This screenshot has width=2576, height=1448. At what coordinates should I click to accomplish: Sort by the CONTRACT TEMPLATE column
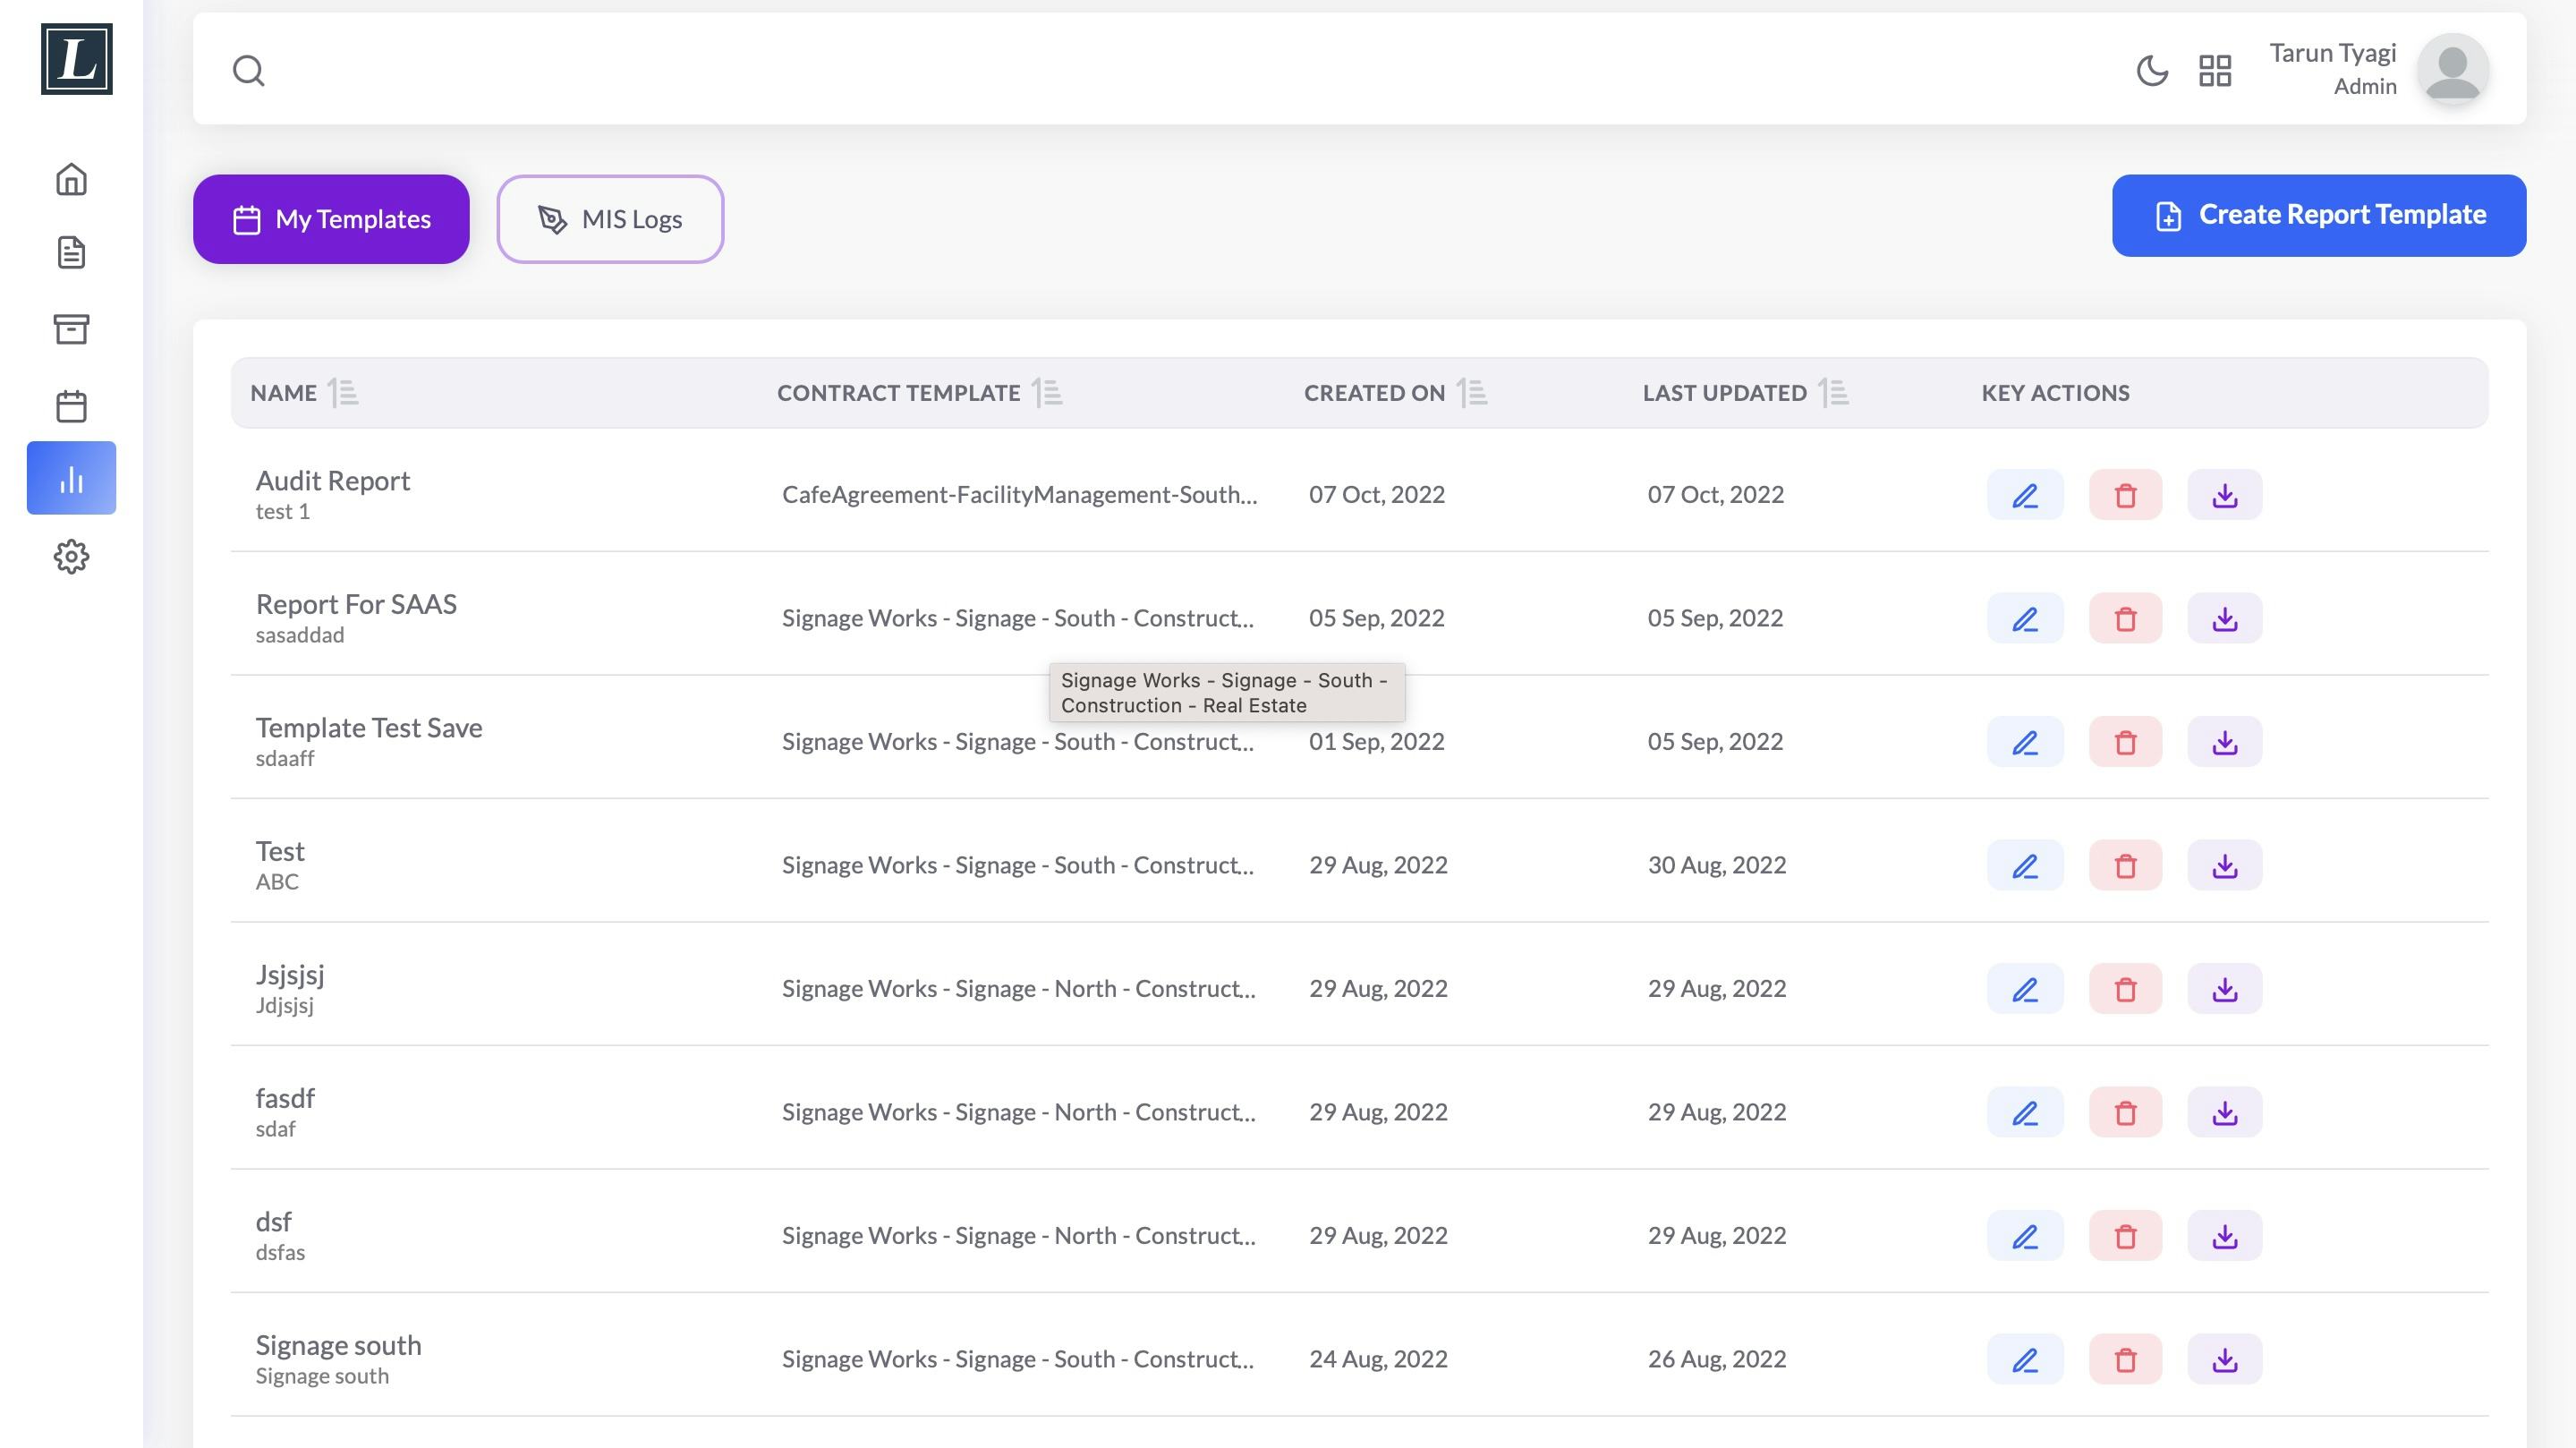click(x=1047, y=393)
